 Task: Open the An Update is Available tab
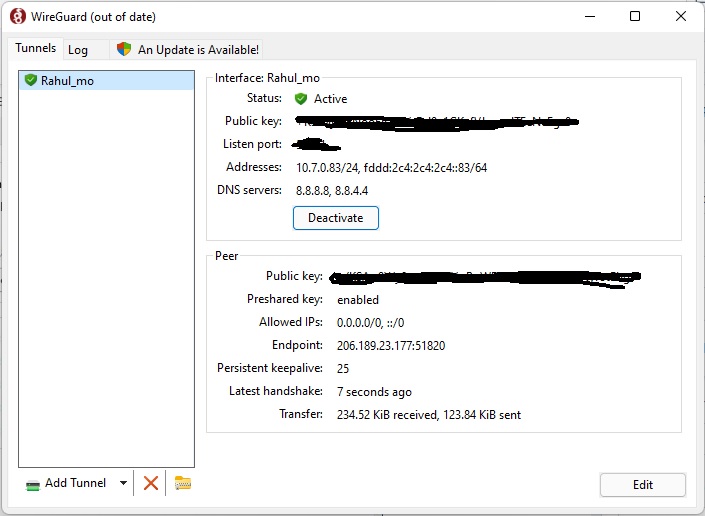click(x=187, y=49)
